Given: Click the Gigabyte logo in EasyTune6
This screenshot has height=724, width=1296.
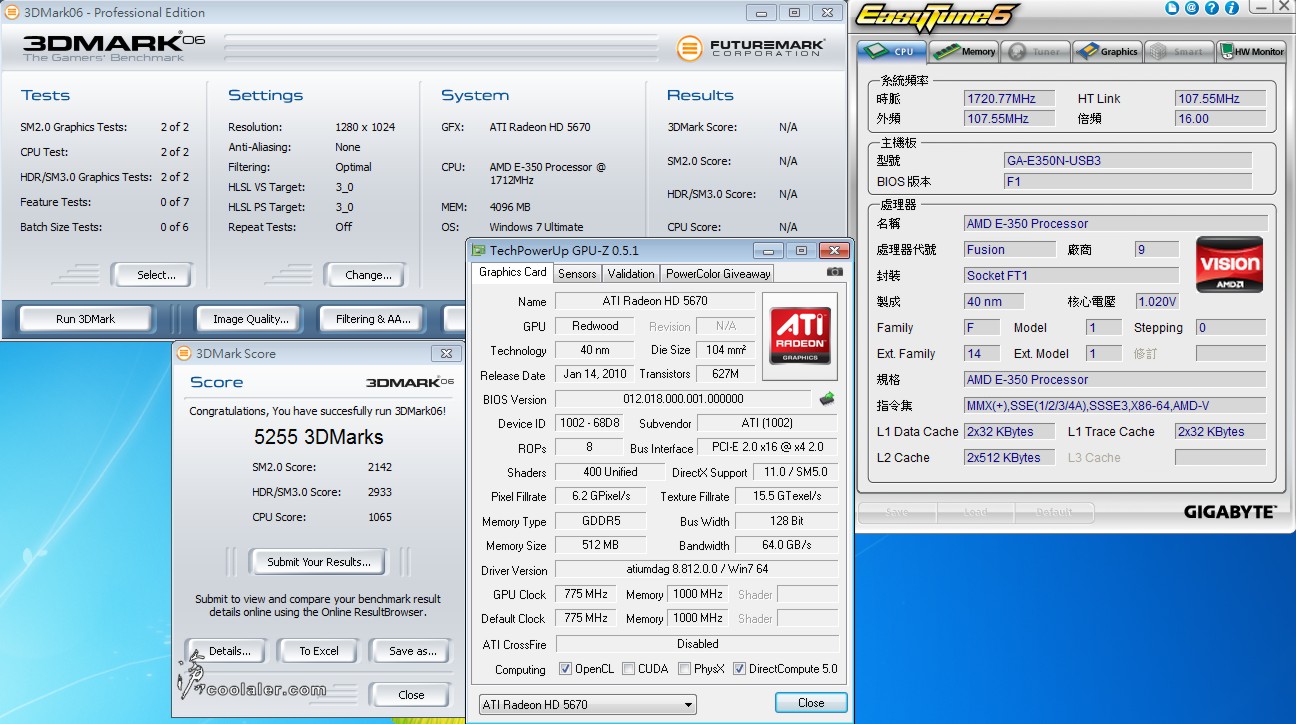Looking at the screenshot, I should (1230, 512).
